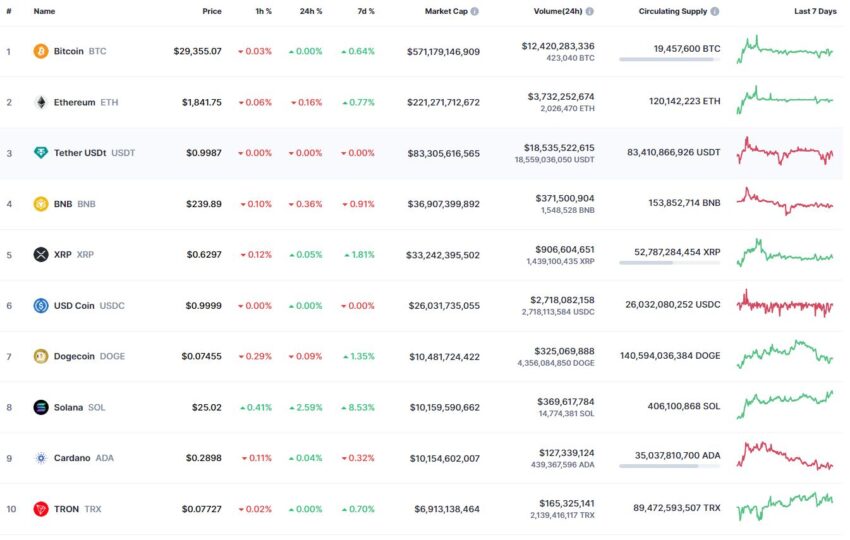This screenshot has width=850, height=540.
Task: Sort by the 7d % column header
Action: coord(365,12)
